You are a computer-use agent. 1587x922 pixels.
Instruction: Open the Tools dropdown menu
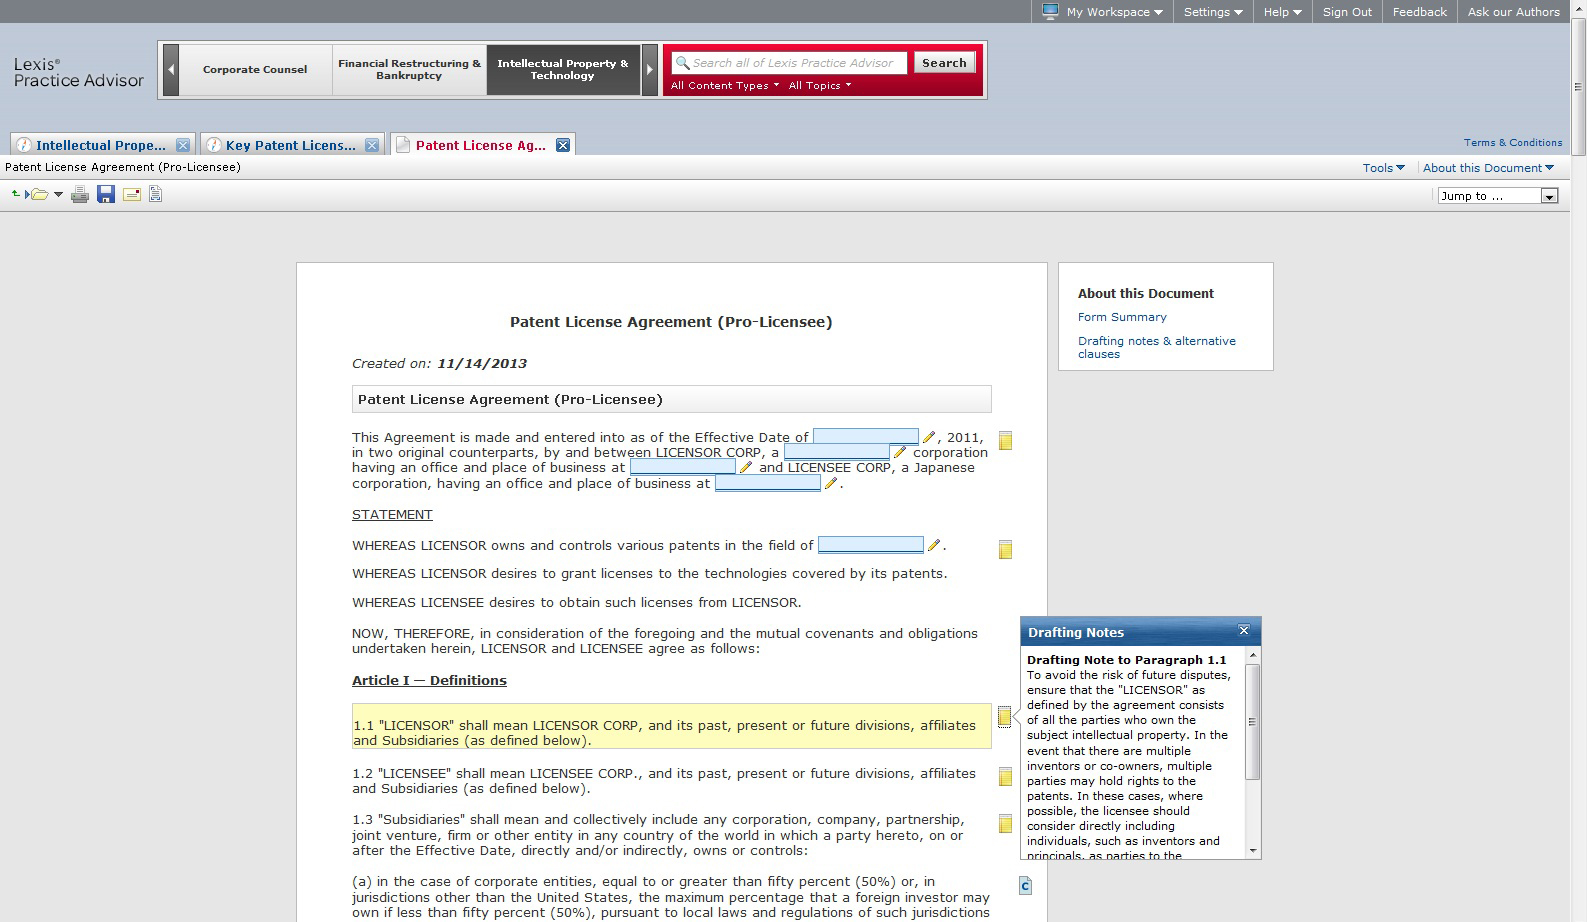(1384, 168)
